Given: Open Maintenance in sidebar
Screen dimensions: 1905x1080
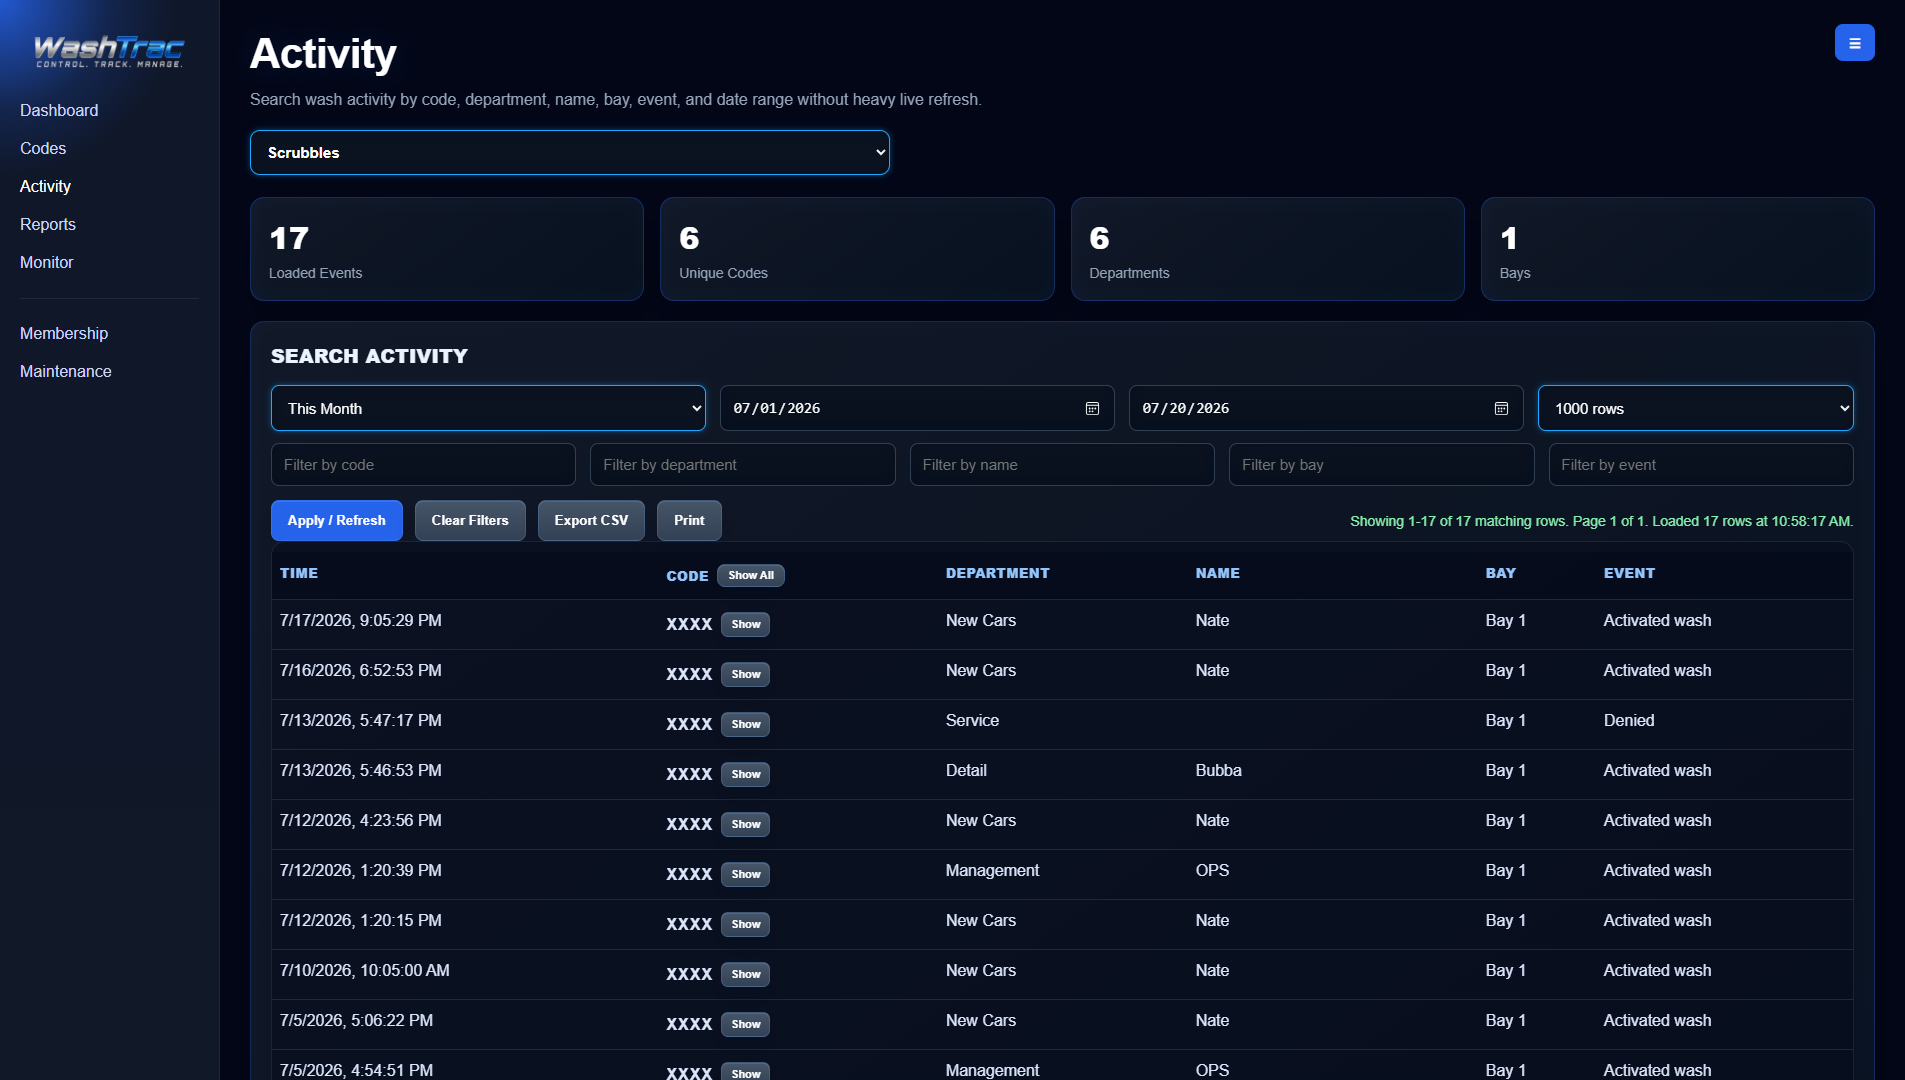Looking at the screenshot, I should click(x=66, y=371).
